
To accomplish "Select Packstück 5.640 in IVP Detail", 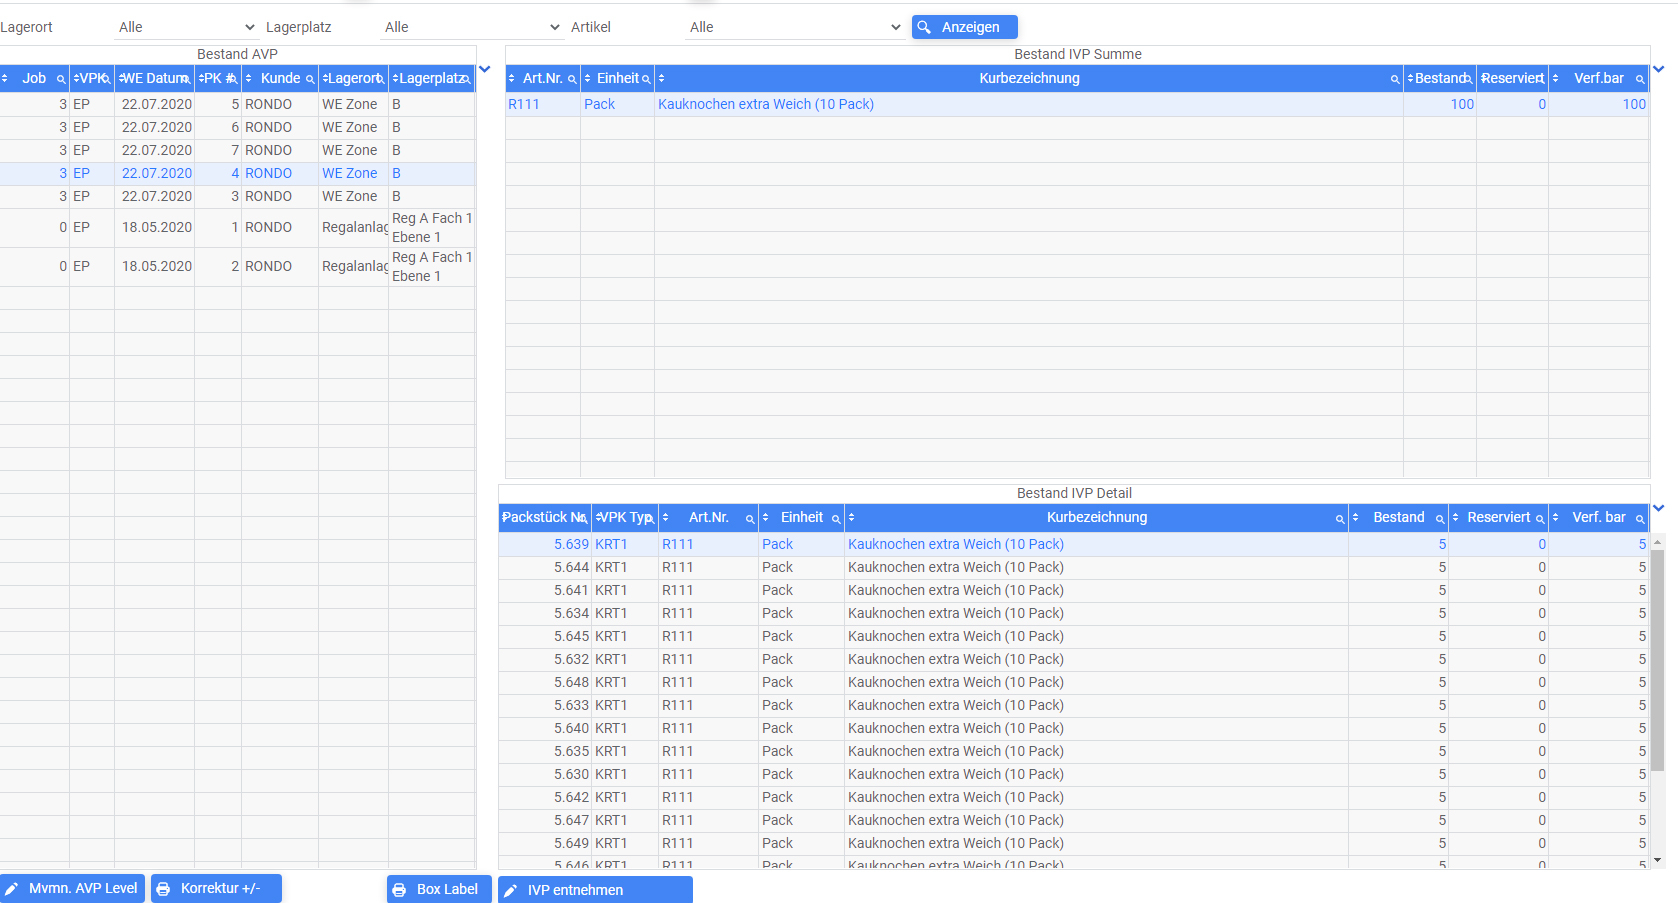I will [x=1073, y=728].
